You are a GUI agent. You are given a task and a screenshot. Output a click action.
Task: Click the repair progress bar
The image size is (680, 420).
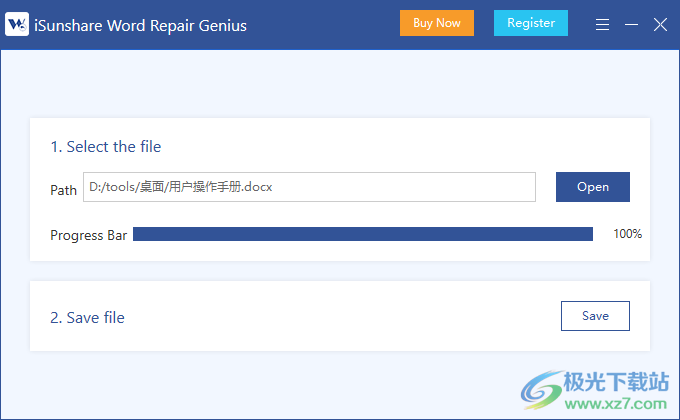(x=363, y=234)
